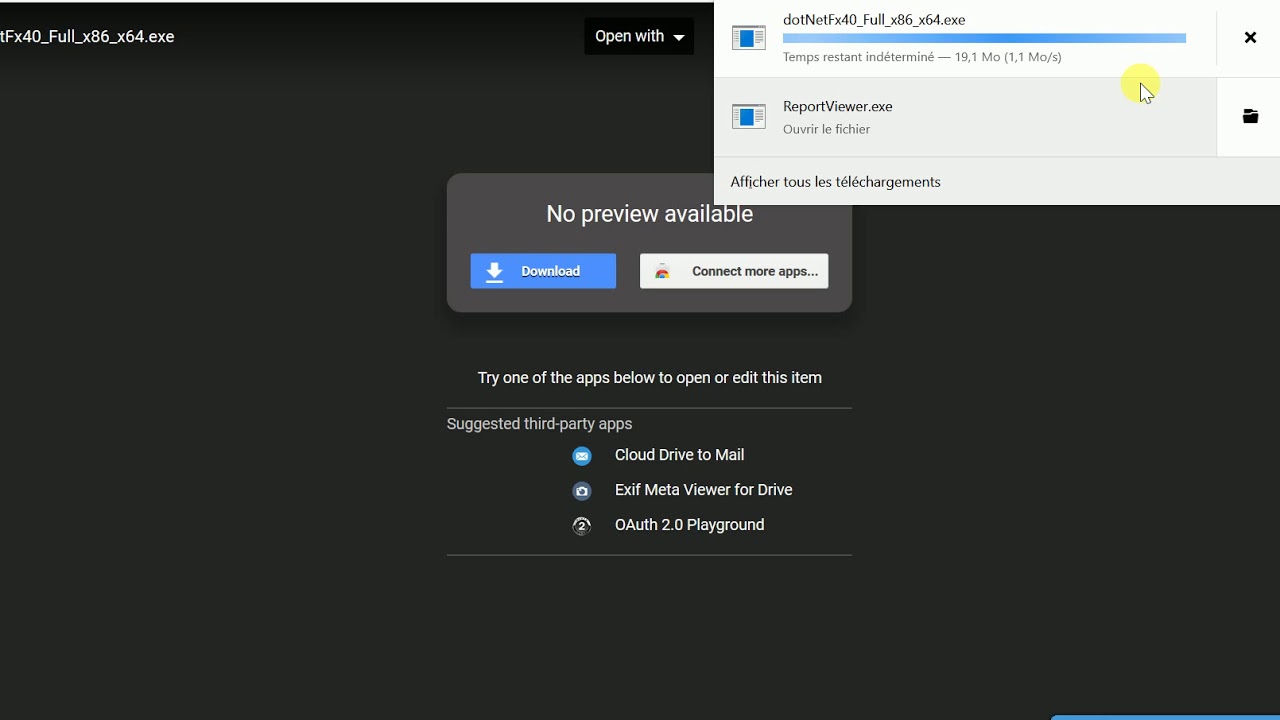Click 'Try one of the apps below' text
The width and height of the screenshot is (1280, 720).
649,378
